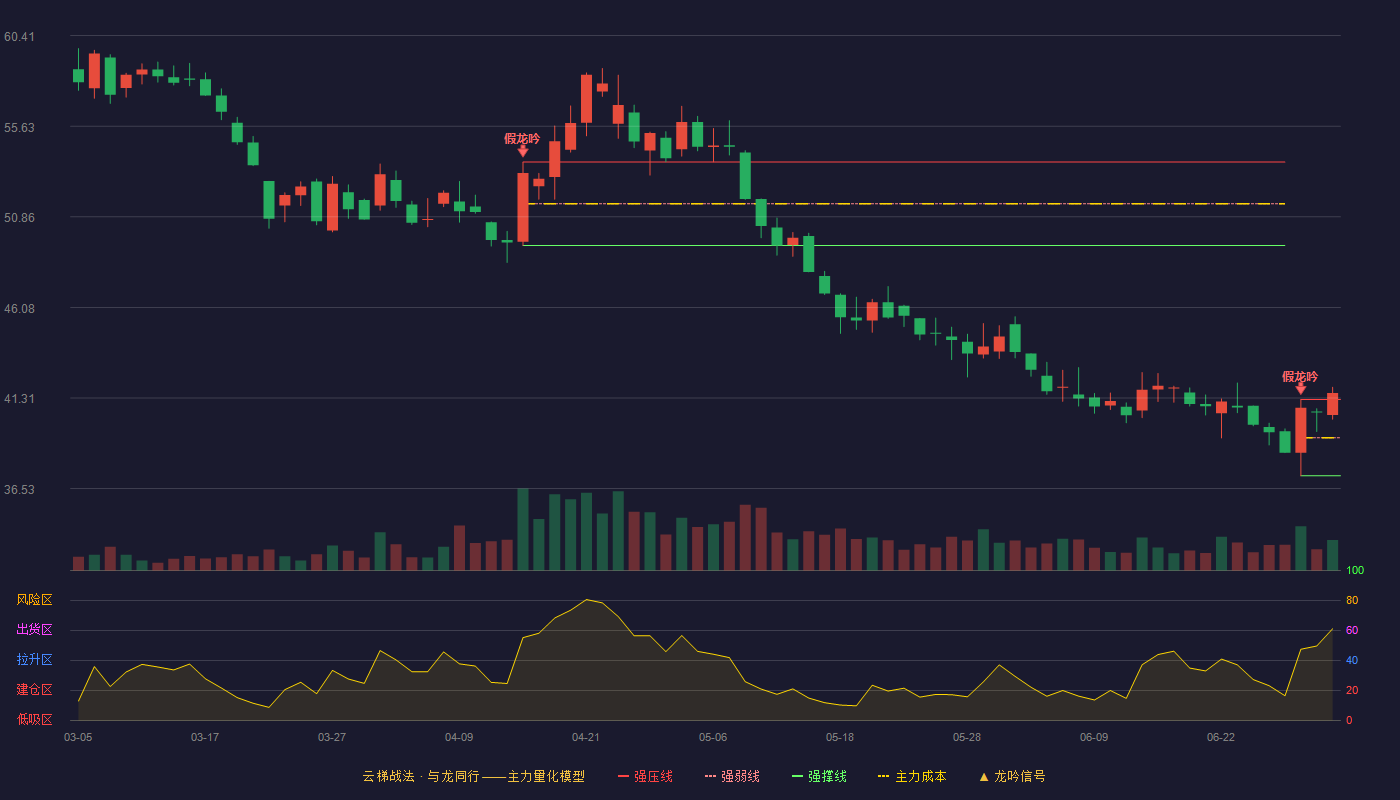Click the 46.08 price axis label
Image resolution: width=1400 pixels, height=800 pixels.
[x=19, y=308]
